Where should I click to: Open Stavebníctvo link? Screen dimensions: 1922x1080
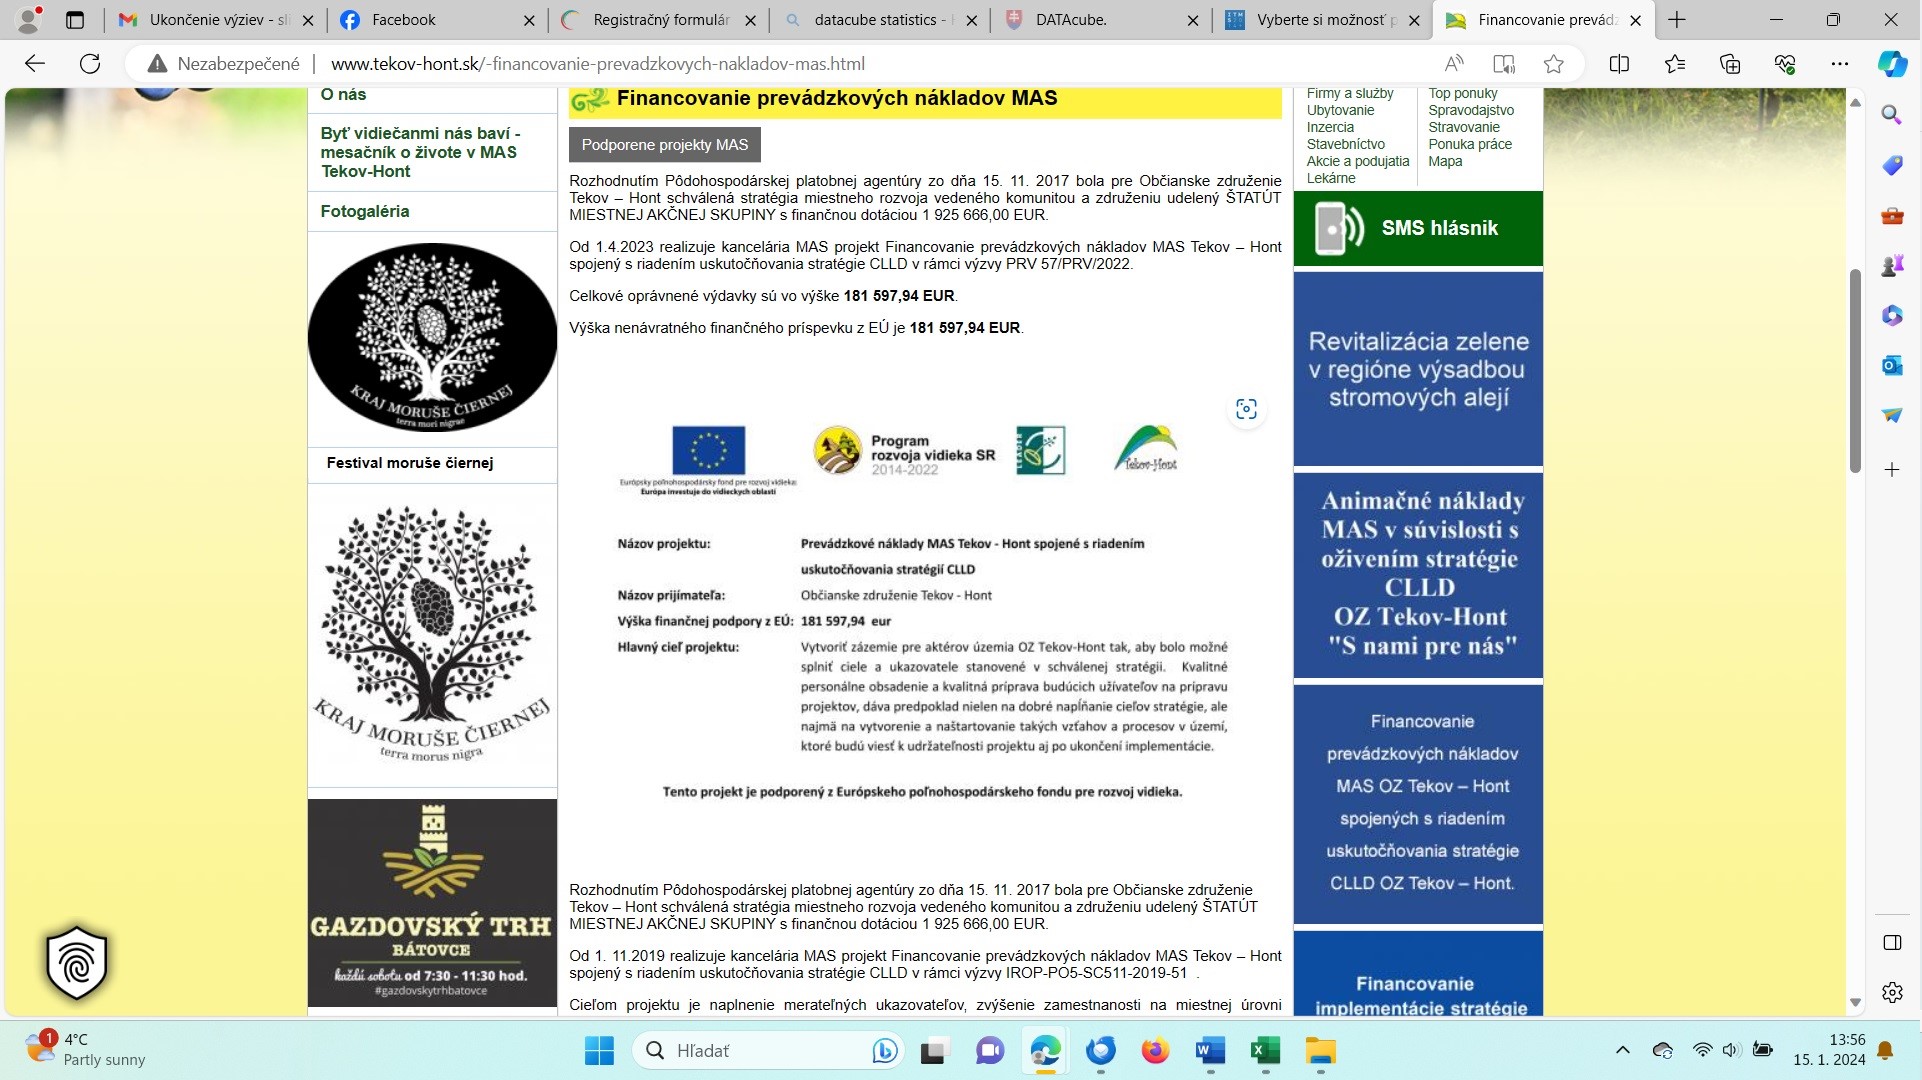click(1345, 144)
